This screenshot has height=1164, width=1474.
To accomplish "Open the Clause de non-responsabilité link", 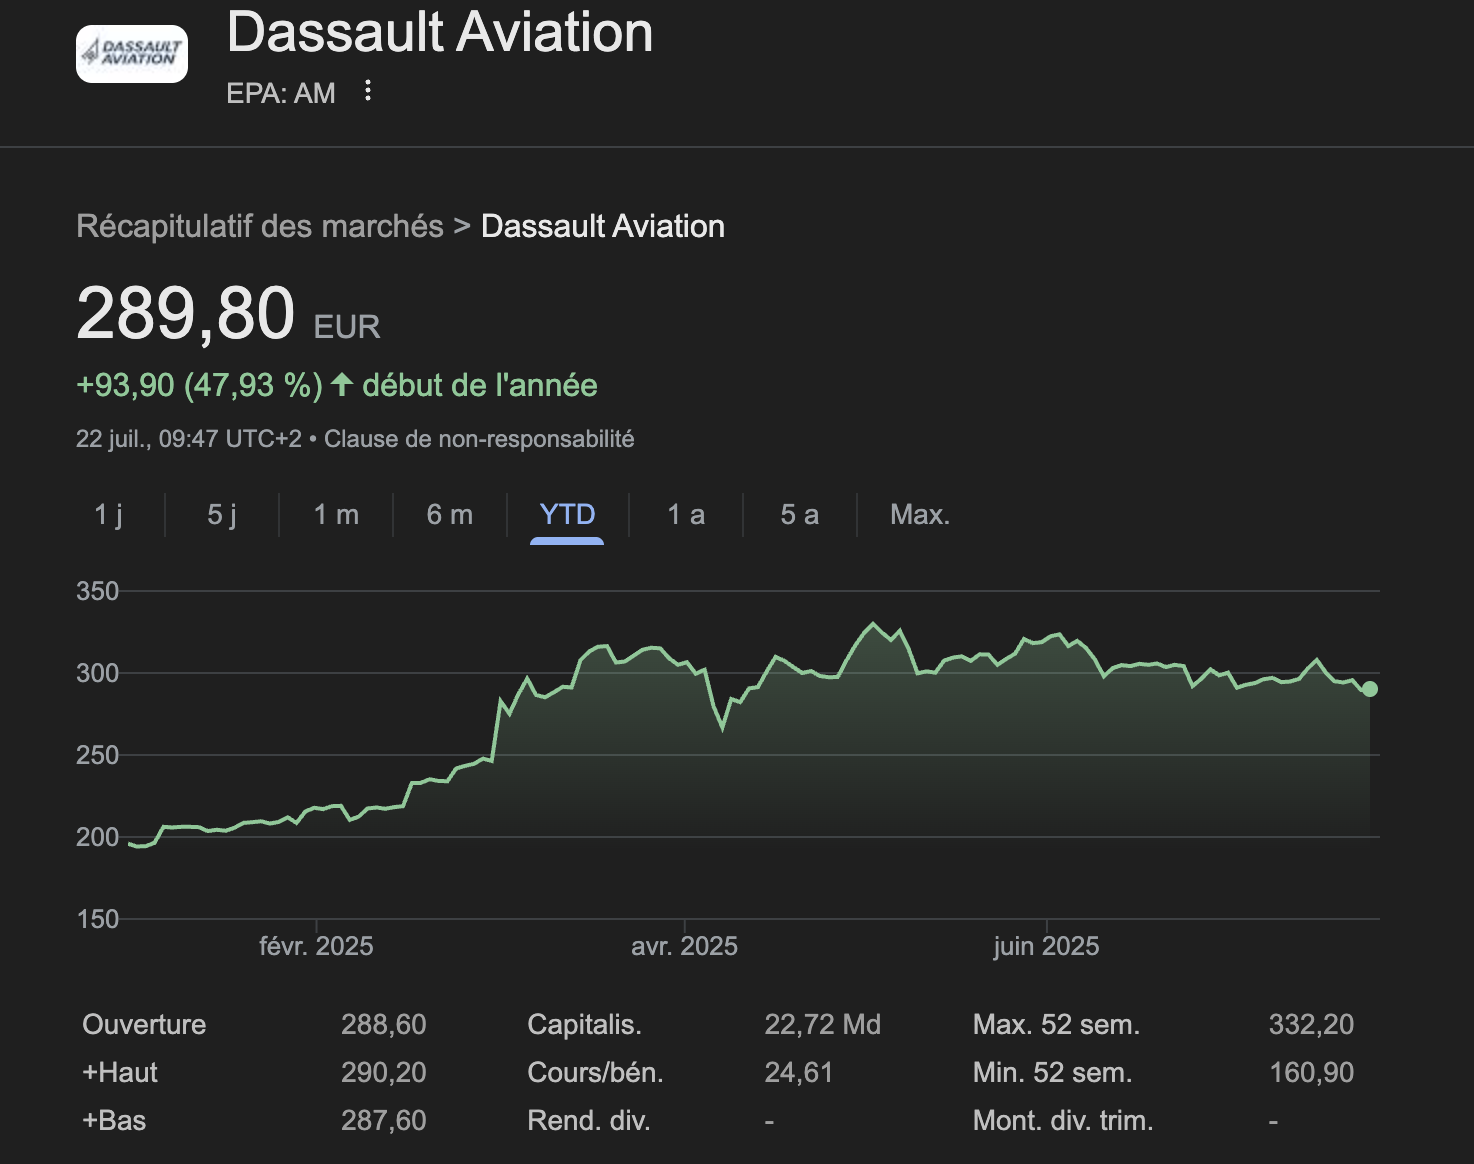I will point(479,439).
